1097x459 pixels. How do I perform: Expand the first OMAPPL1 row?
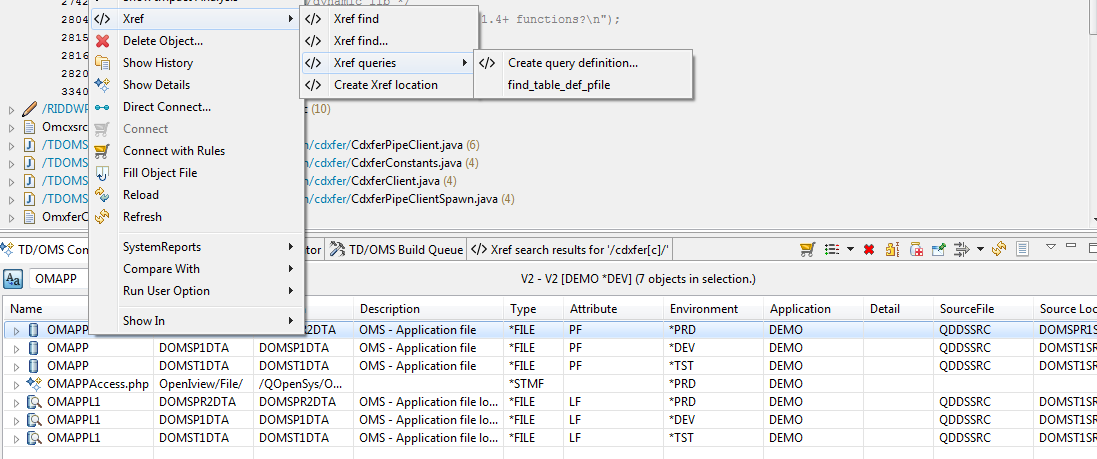(x=16, y=402)
